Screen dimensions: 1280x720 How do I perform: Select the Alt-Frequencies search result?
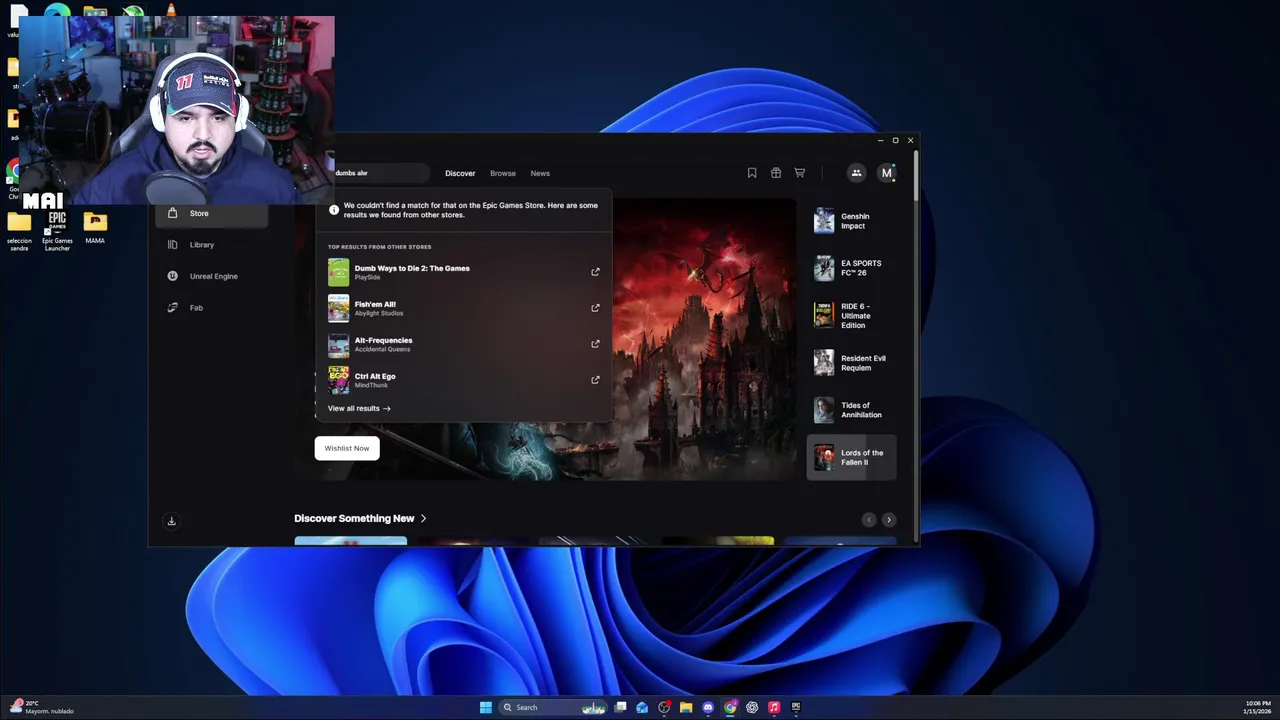(x=463, y=344)
